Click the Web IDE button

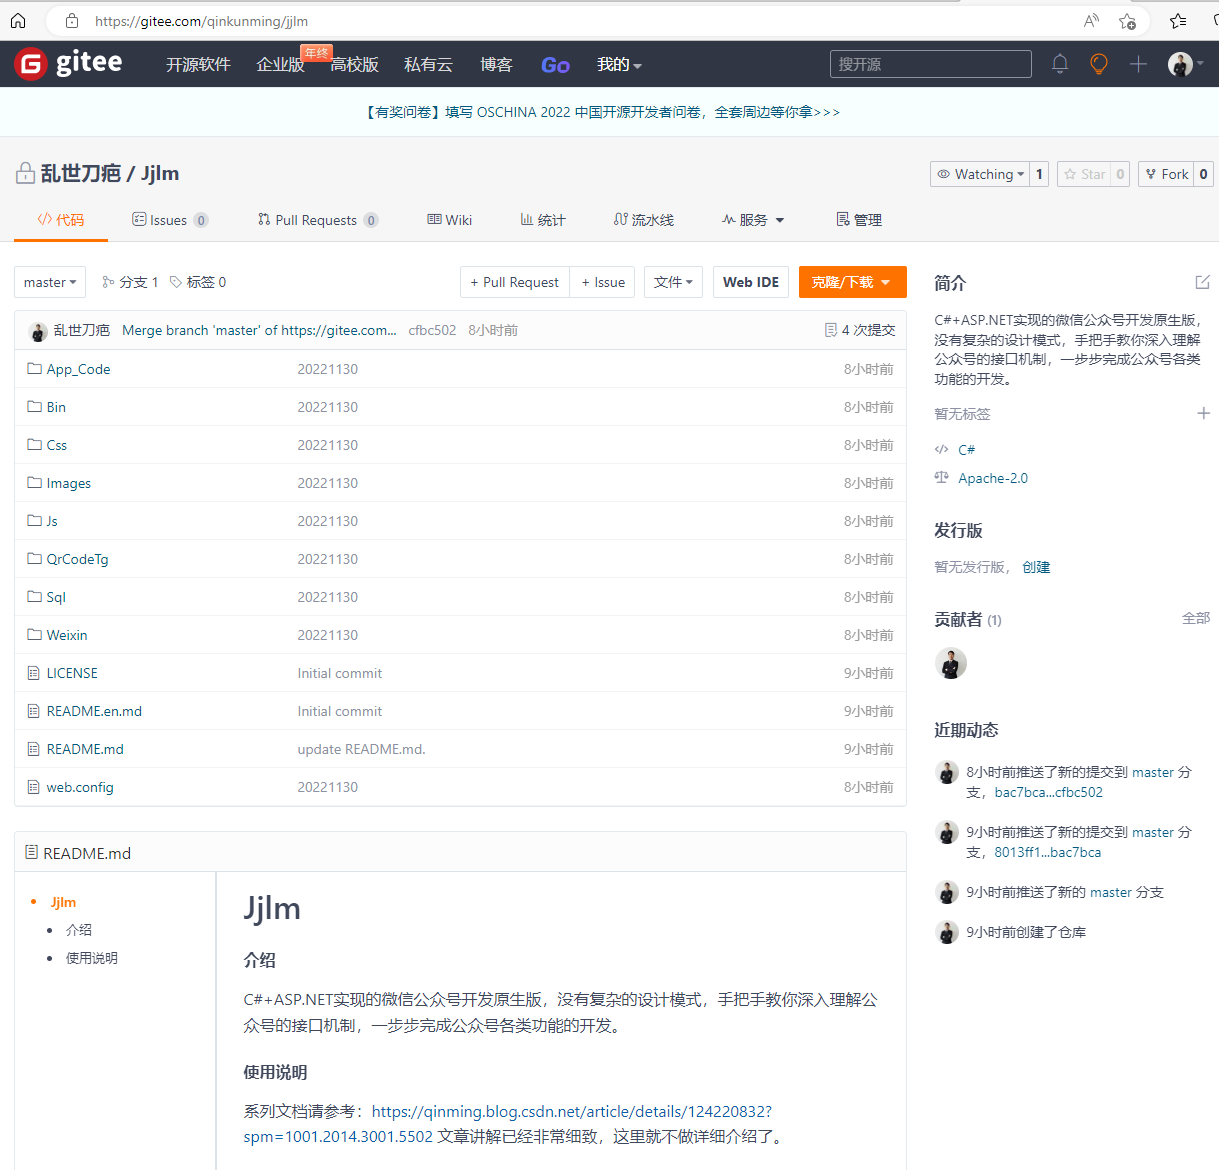click(750, 282)
